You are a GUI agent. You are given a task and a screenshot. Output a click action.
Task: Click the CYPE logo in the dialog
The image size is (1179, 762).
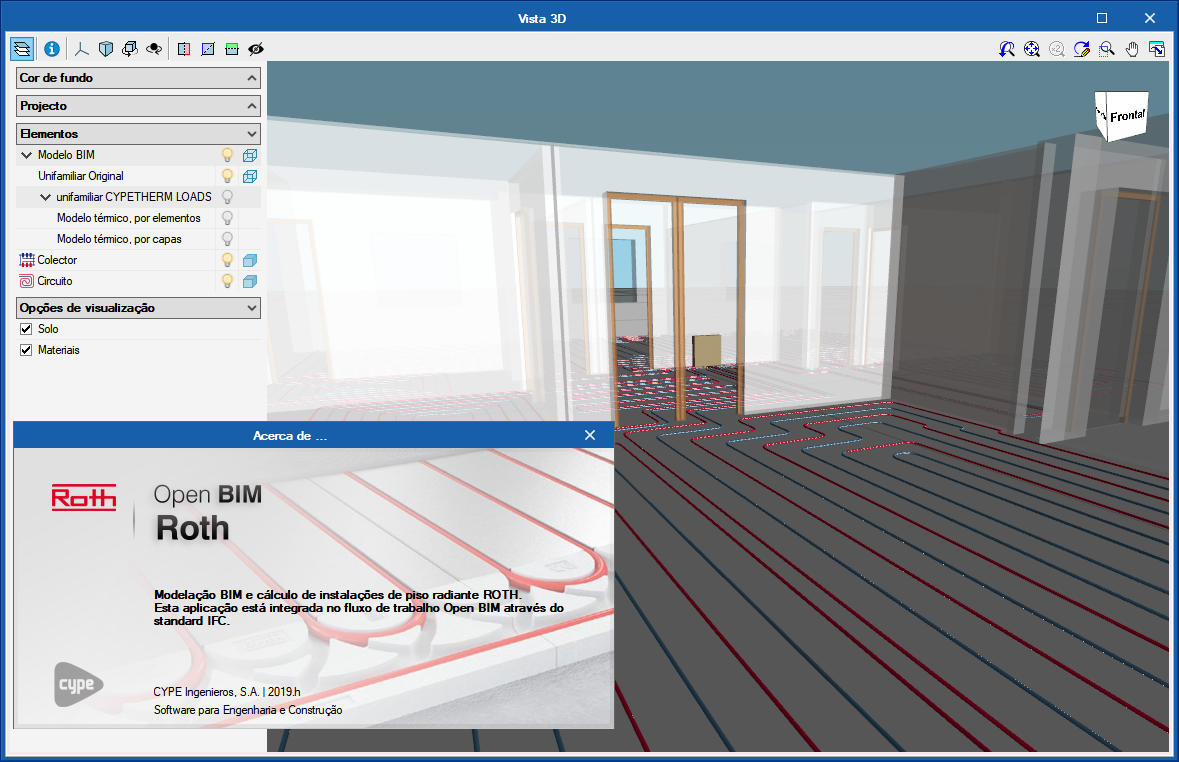click(x=77, y=685)
